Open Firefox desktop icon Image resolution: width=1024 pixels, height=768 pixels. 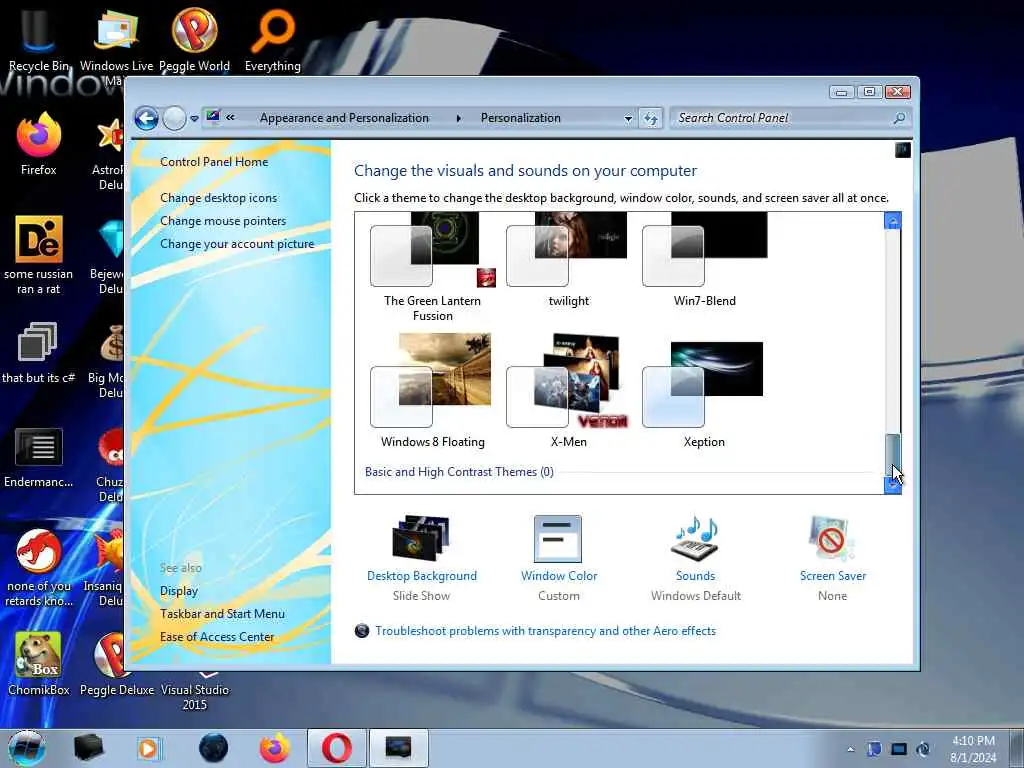(x=39, y=144)
